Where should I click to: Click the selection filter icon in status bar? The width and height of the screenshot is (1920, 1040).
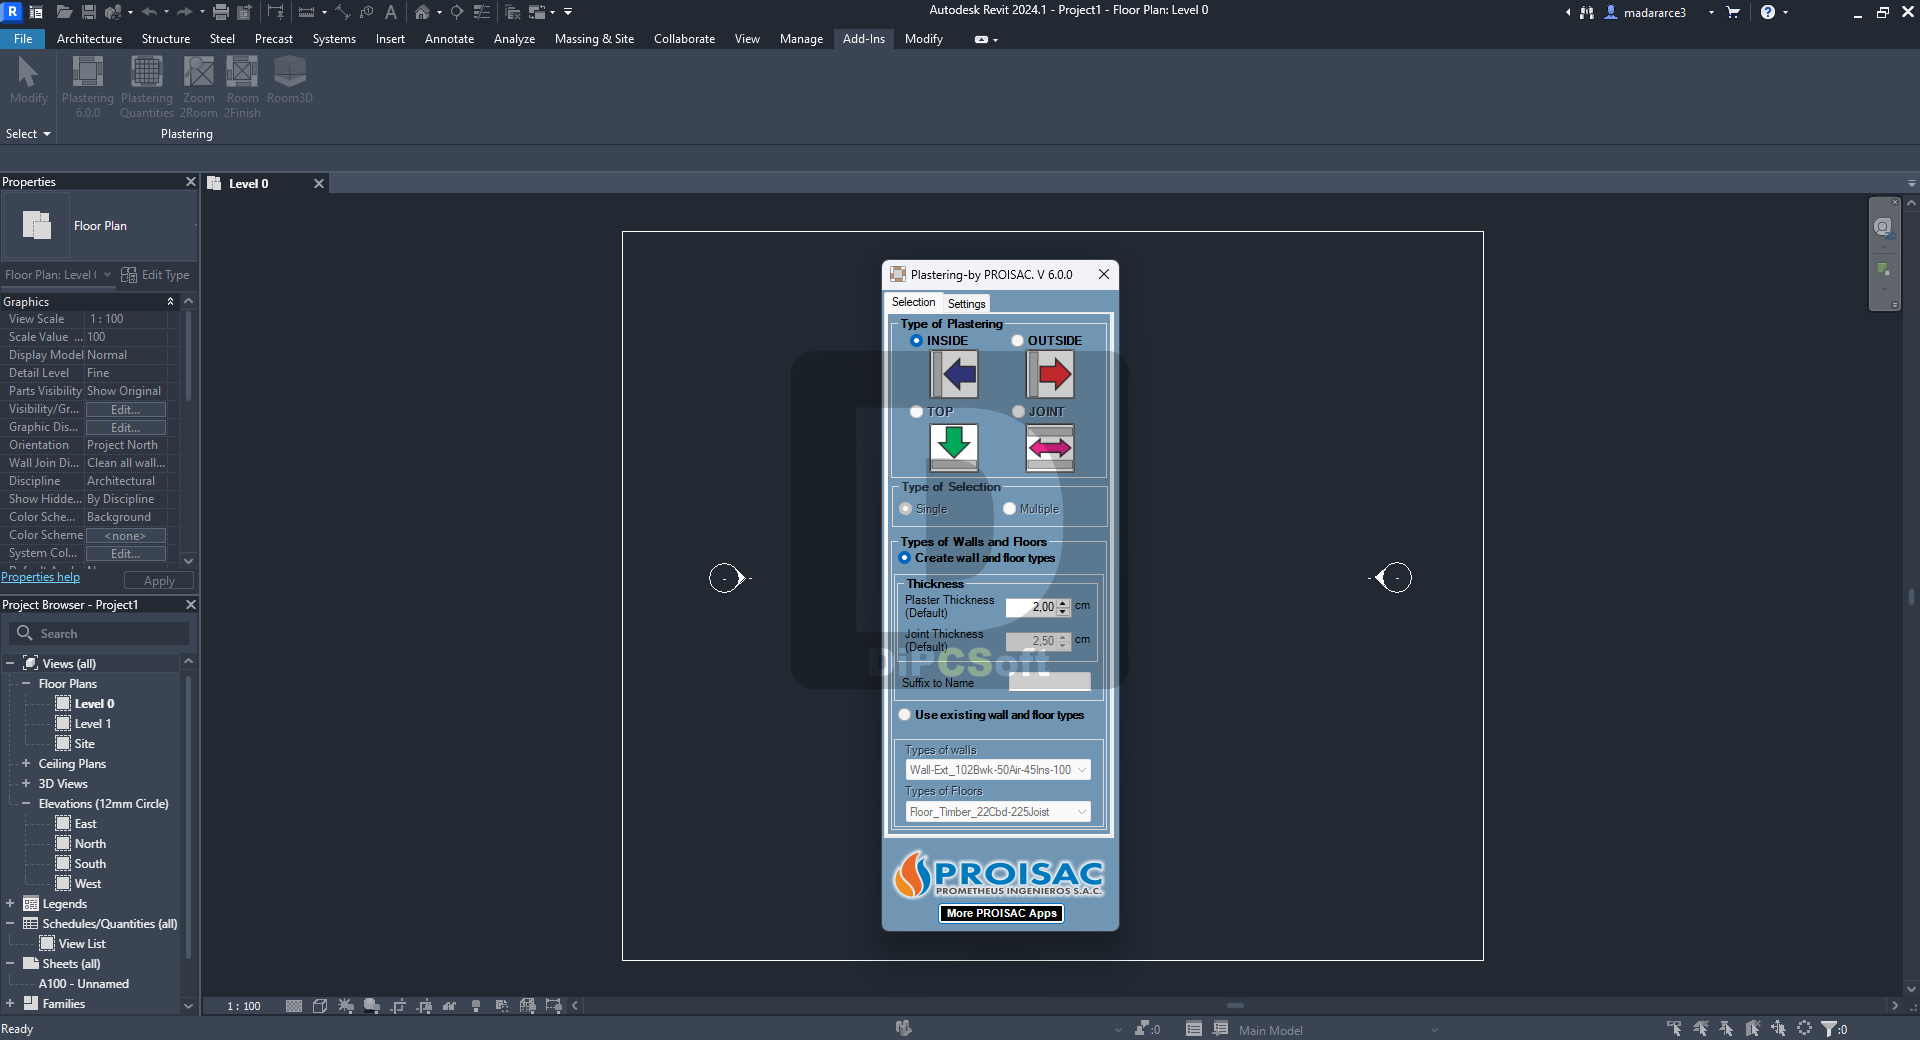[x=1829, y=1028]
